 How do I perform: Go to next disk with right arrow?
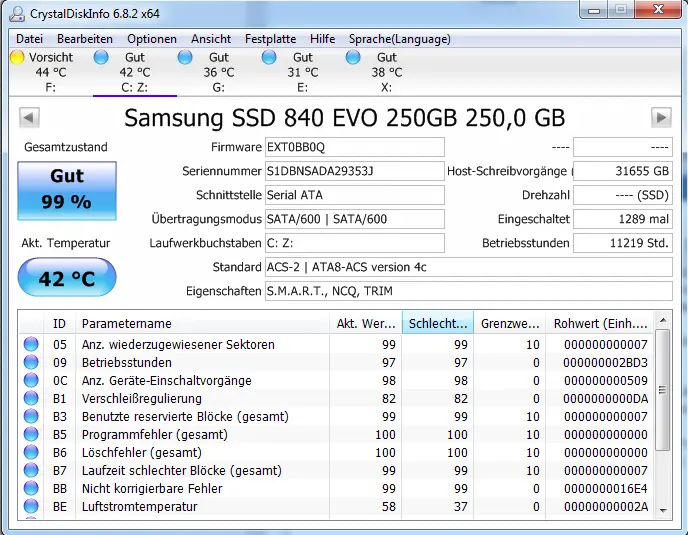coord(661,118)
